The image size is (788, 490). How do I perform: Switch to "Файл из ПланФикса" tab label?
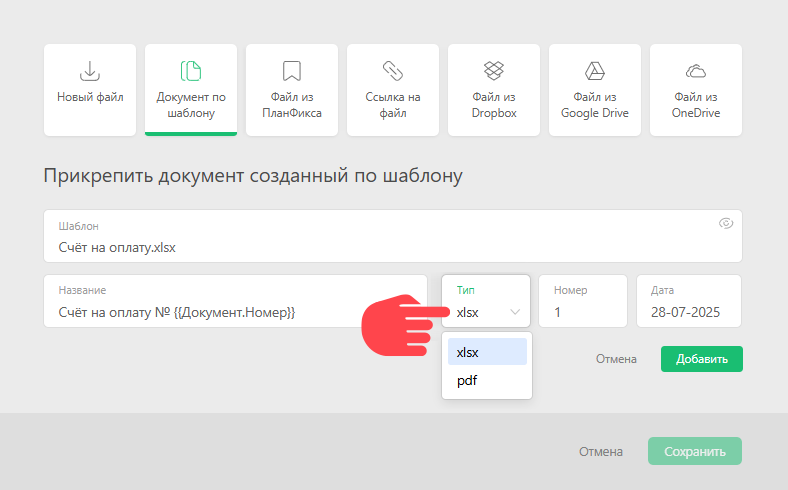[292, 105]
